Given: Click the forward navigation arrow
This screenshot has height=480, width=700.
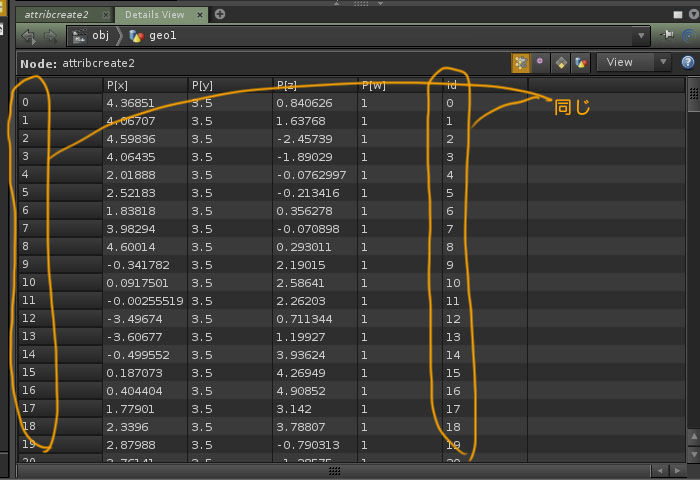Looking at the screenshot, I should click(49, 36).
